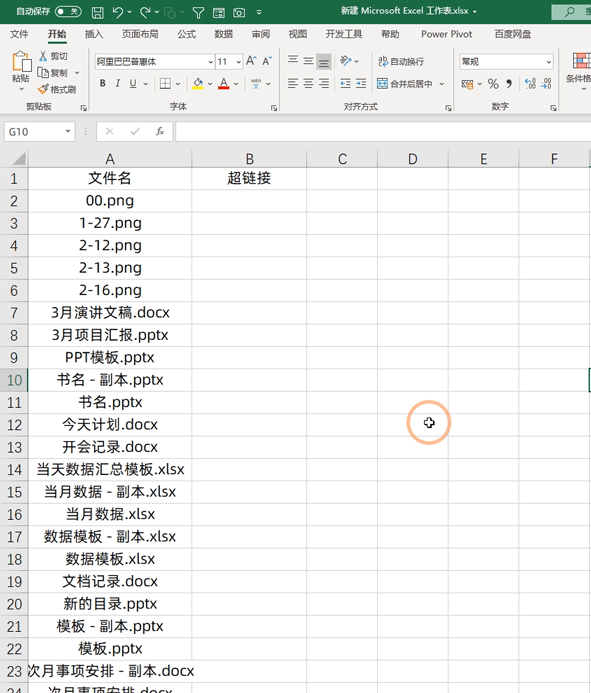Open the Customize Quick Access Toolbar dropdown

259,13
